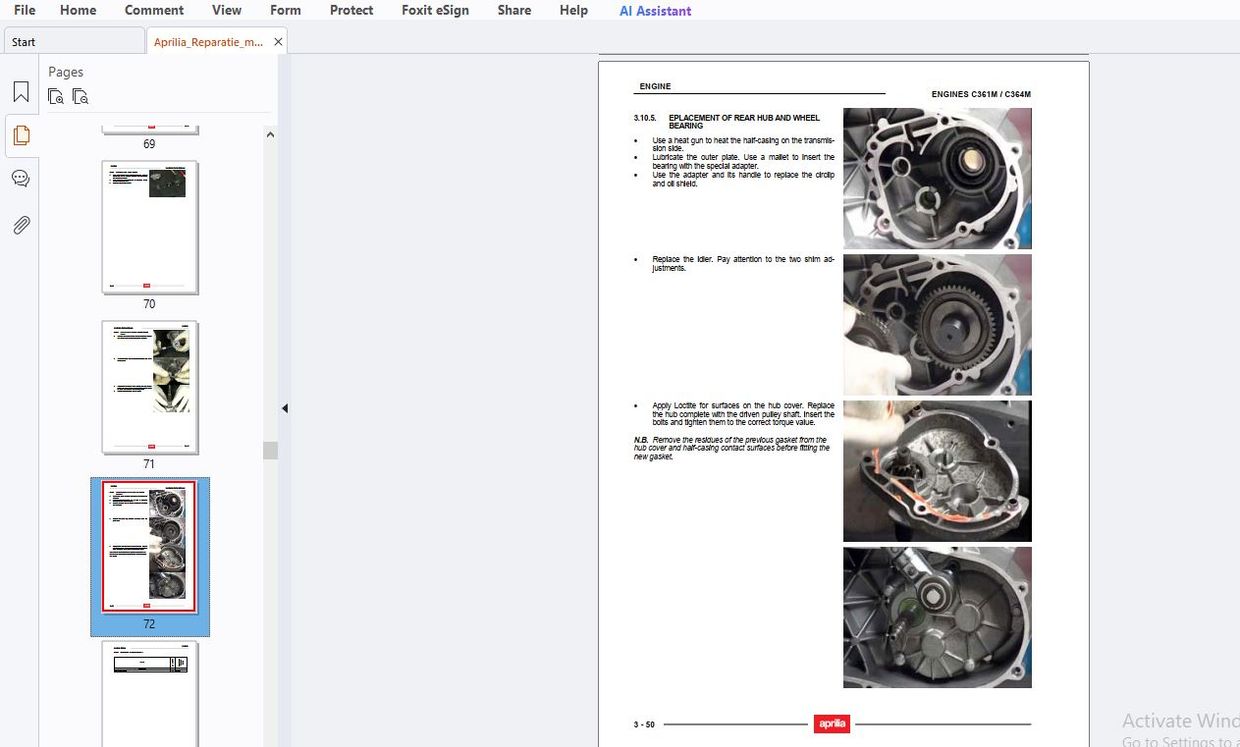This screenshot has width=1240, height=747.
Task: Select the page 71 thumbnail
Action: pyautogui.click(x=150, y=387)
